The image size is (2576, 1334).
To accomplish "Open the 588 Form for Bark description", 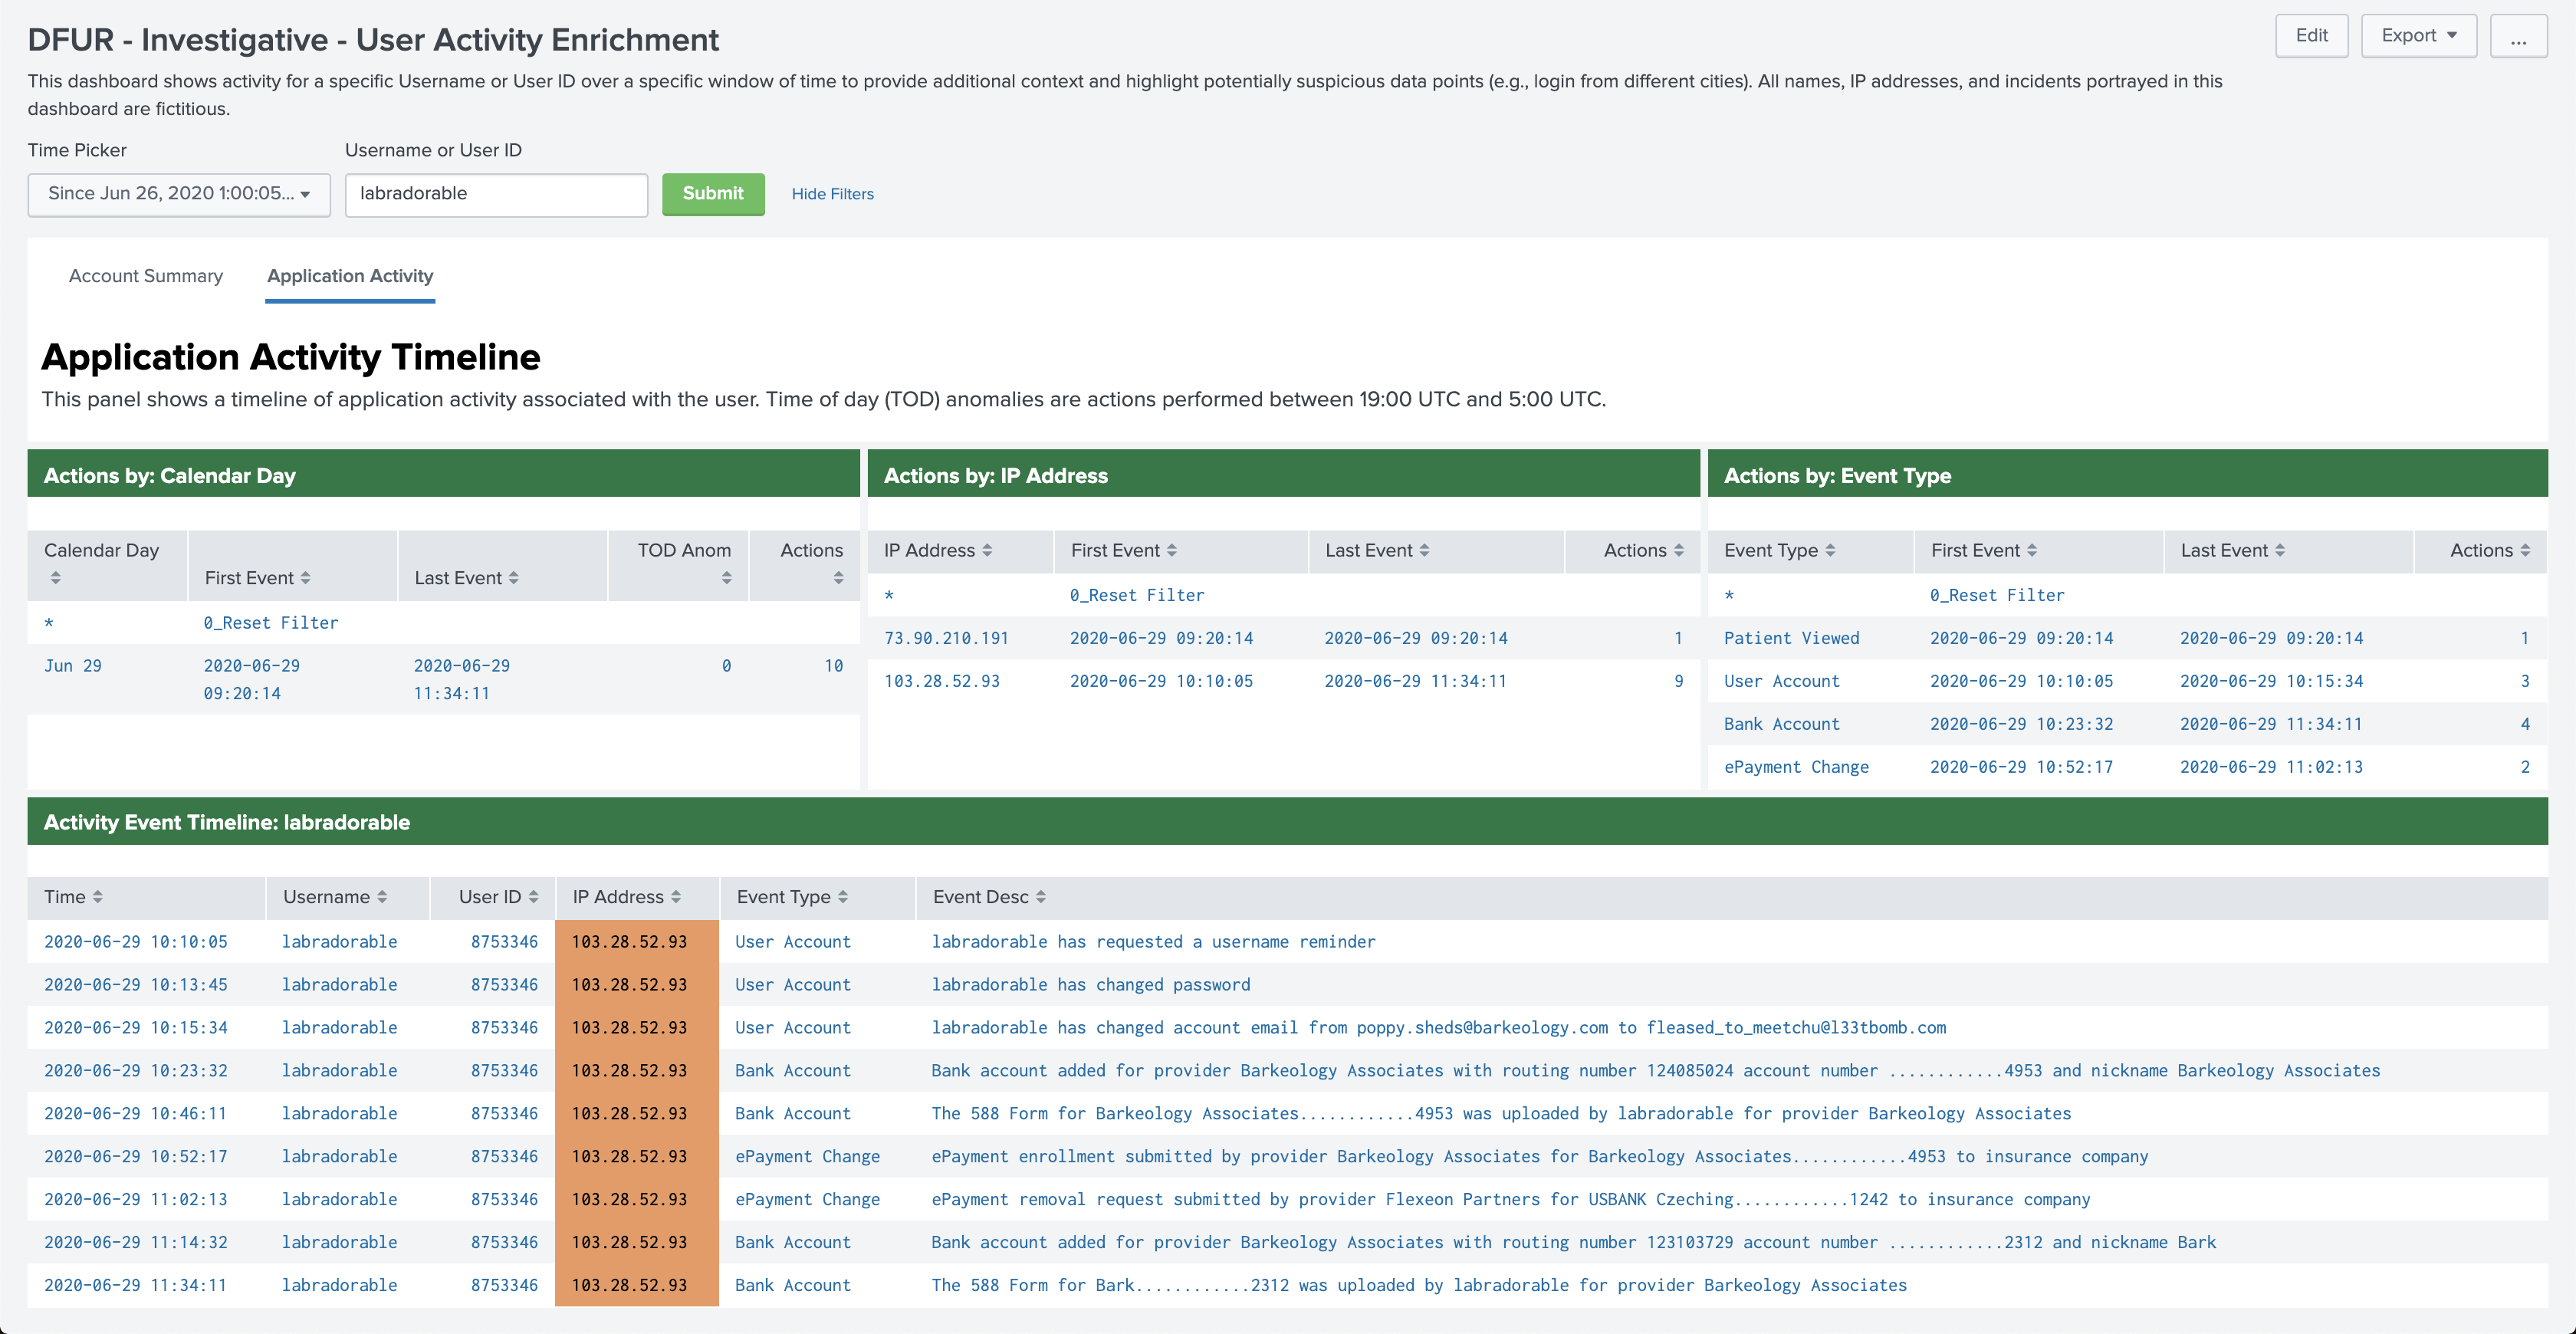I will click(x=1418, y=1286).
